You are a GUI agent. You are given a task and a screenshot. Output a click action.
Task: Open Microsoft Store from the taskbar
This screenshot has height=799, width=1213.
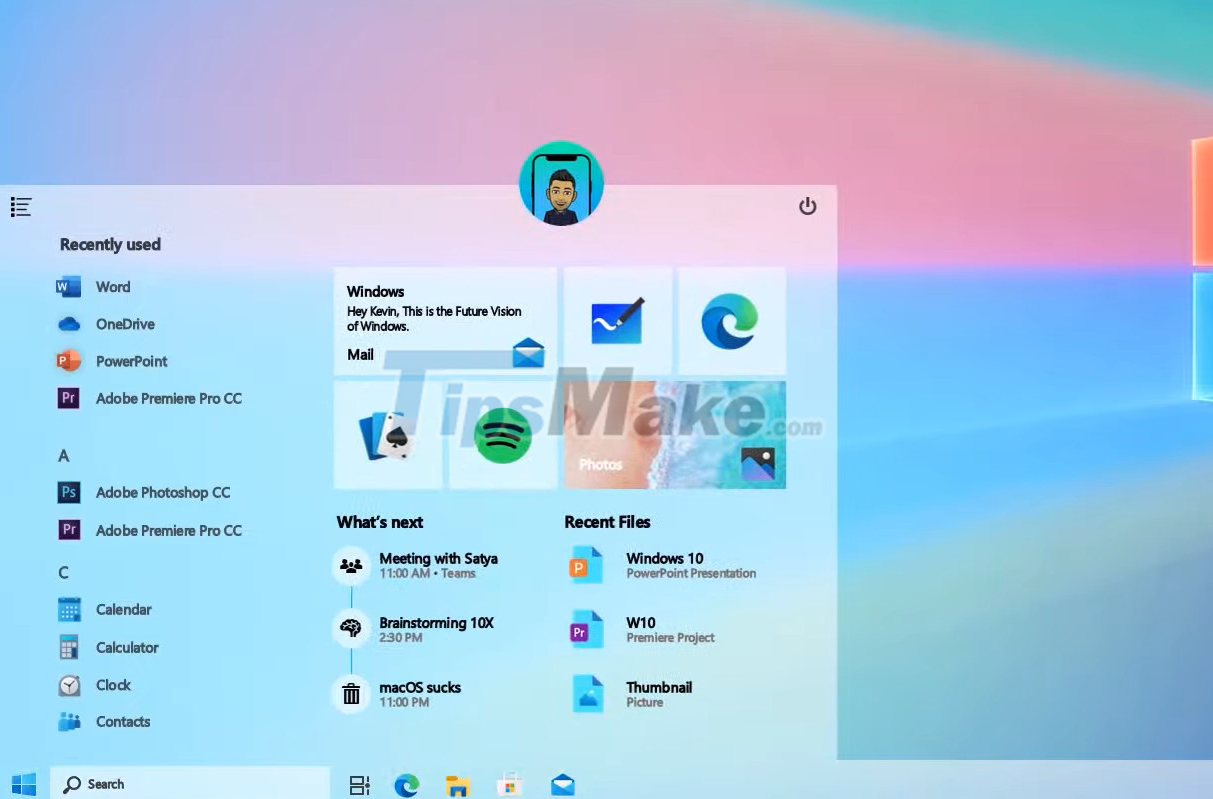point(510,784)
